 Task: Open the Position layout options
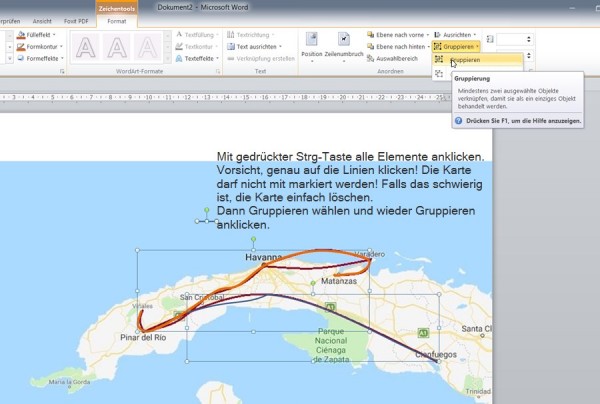(311, 47)
